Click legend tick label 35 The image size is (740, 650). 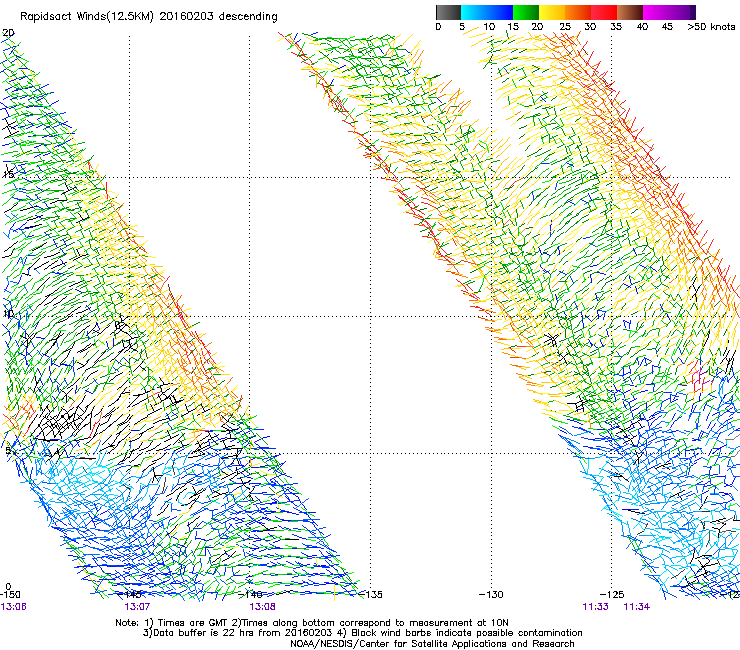pos(616,27)
